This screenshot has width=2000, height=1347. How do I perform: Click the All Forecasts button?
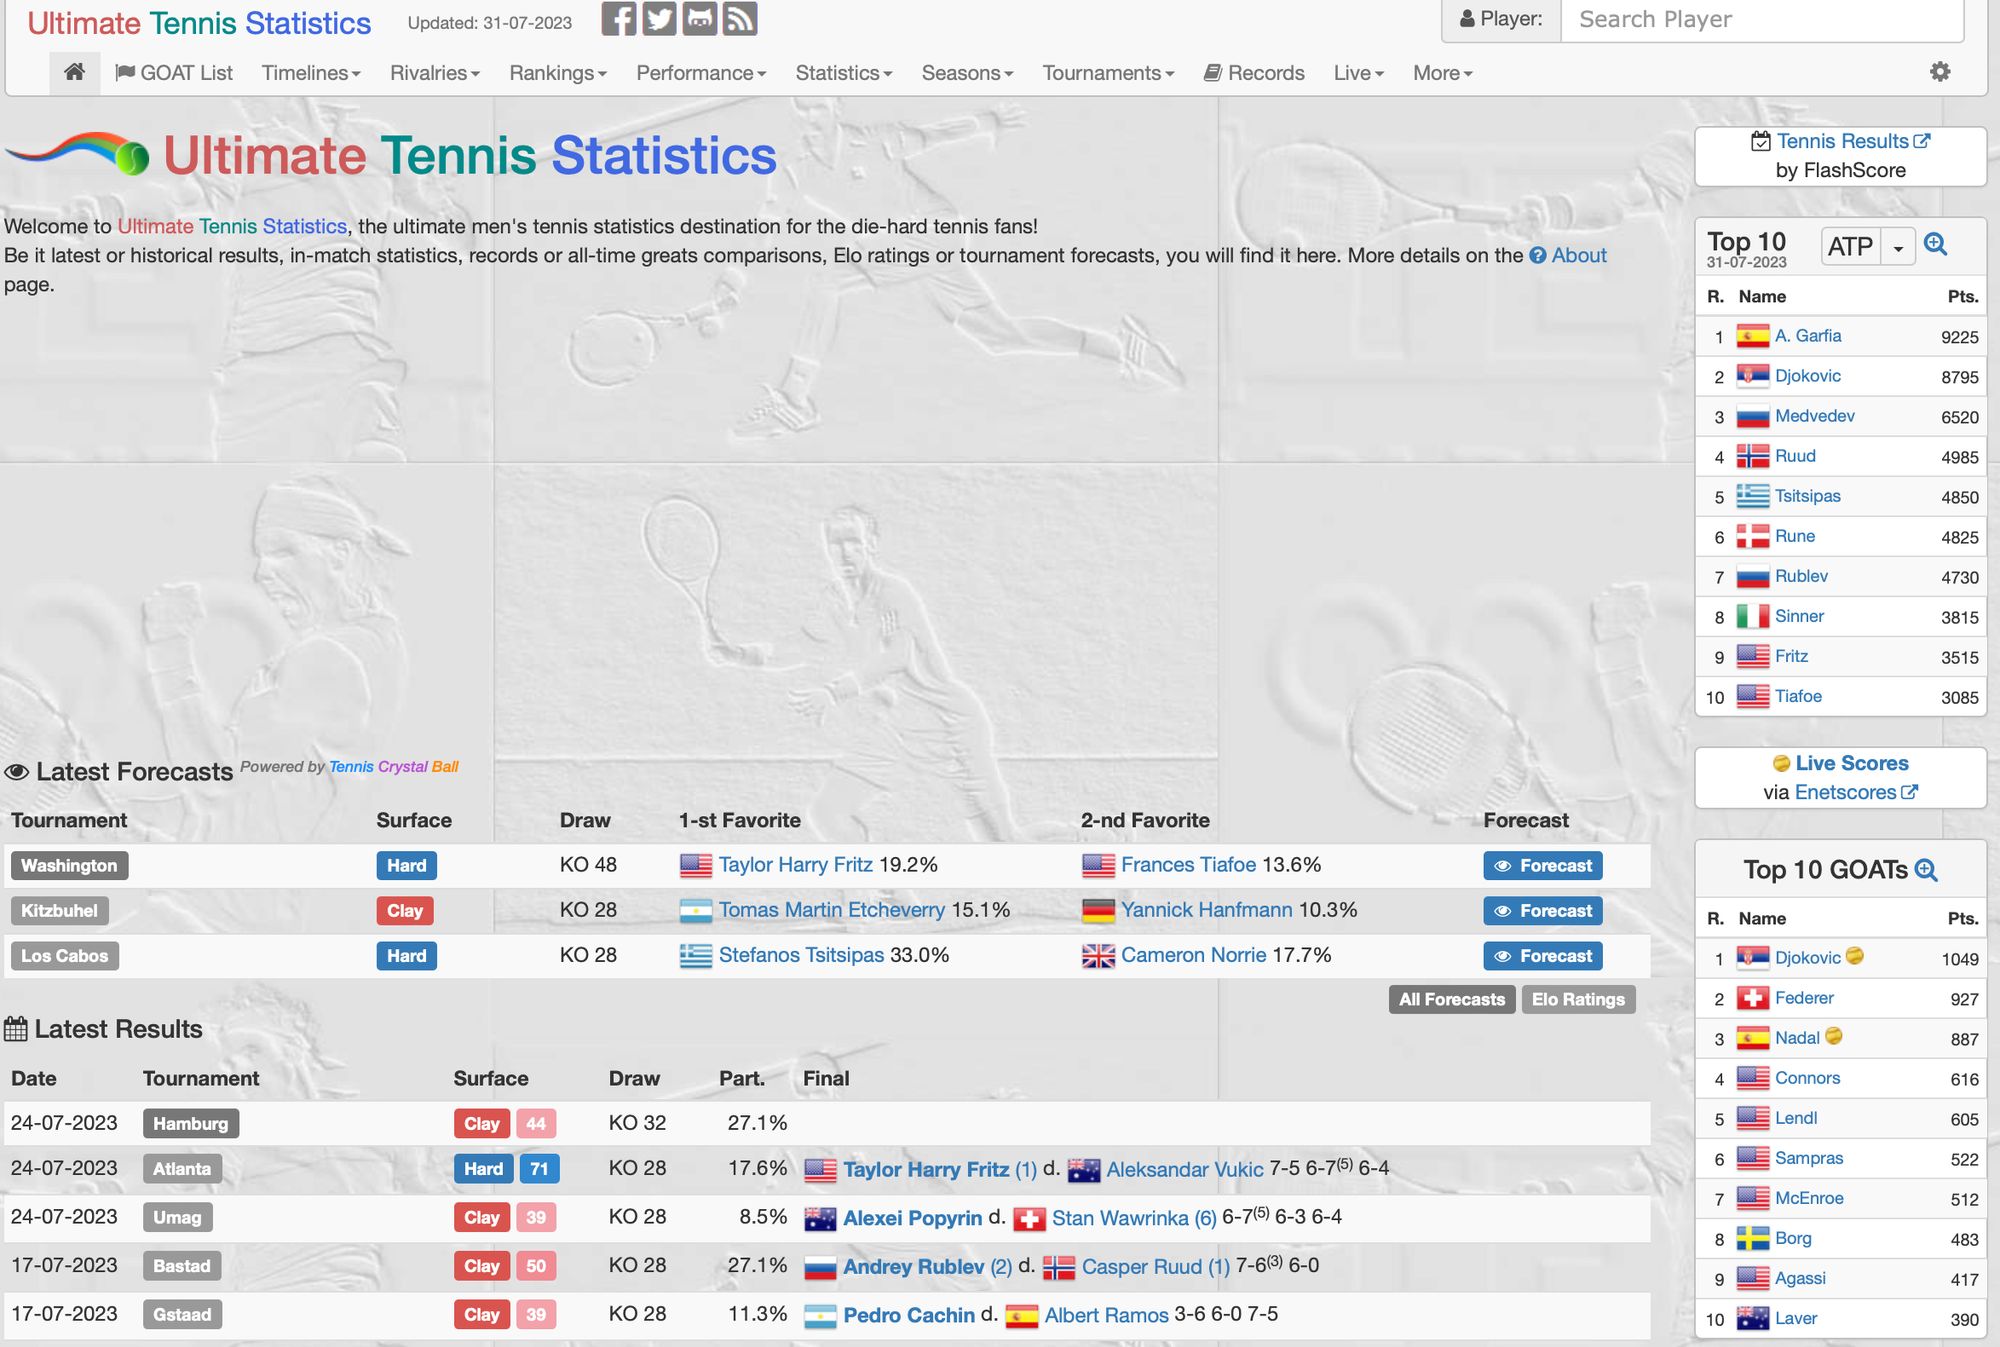click(x=1451, y=999)
